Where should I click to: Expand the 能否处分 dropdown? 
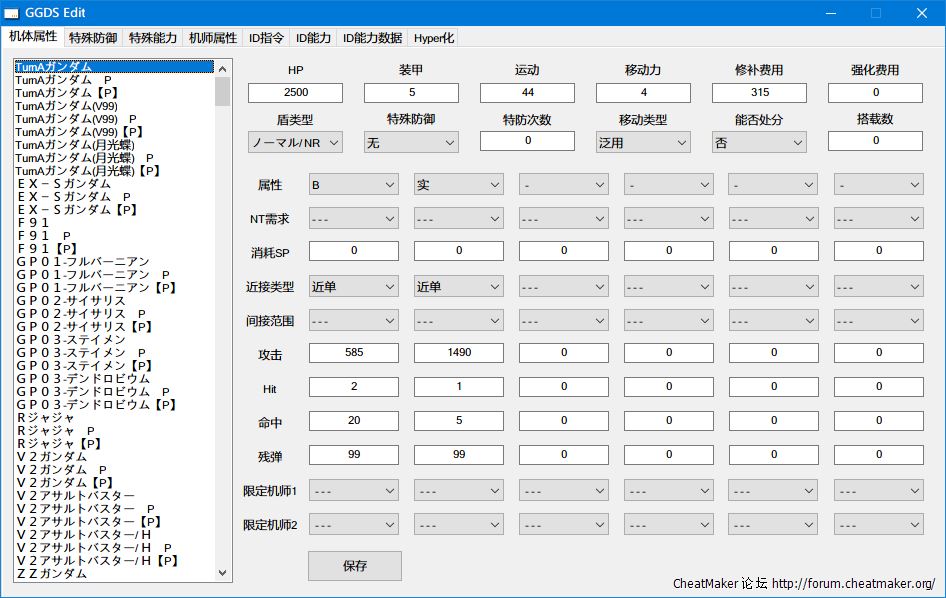(758, 143)
